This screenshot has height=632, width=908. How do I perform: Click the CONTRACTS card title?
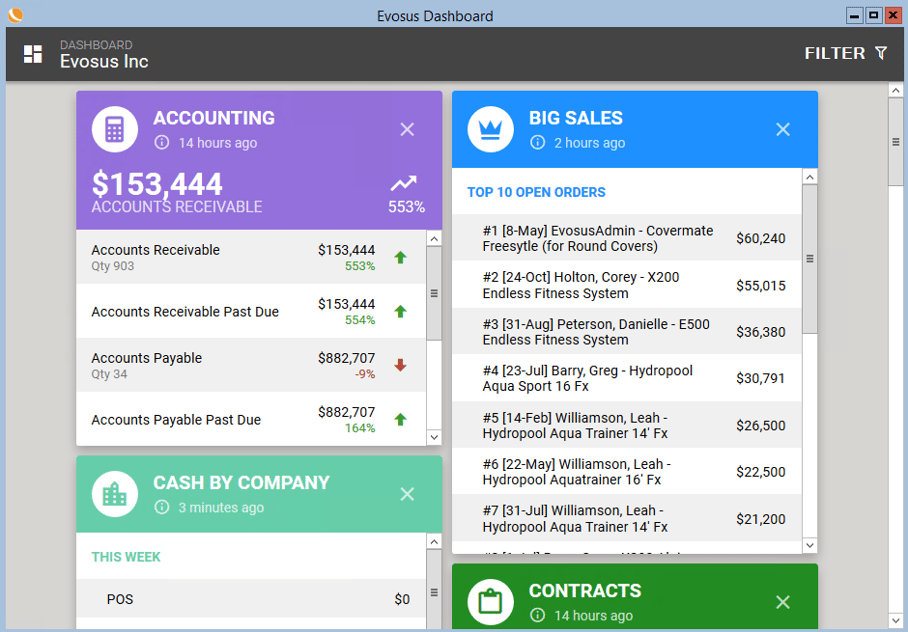click(585, 590)
